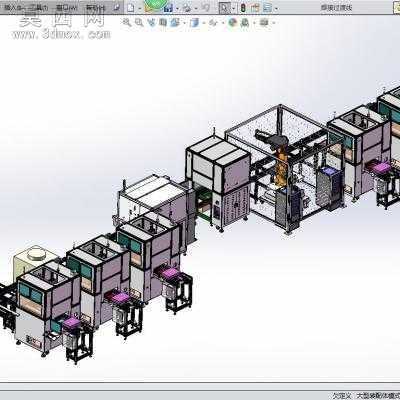Open the Hide/Show Items icon

[x=212, y=22]
